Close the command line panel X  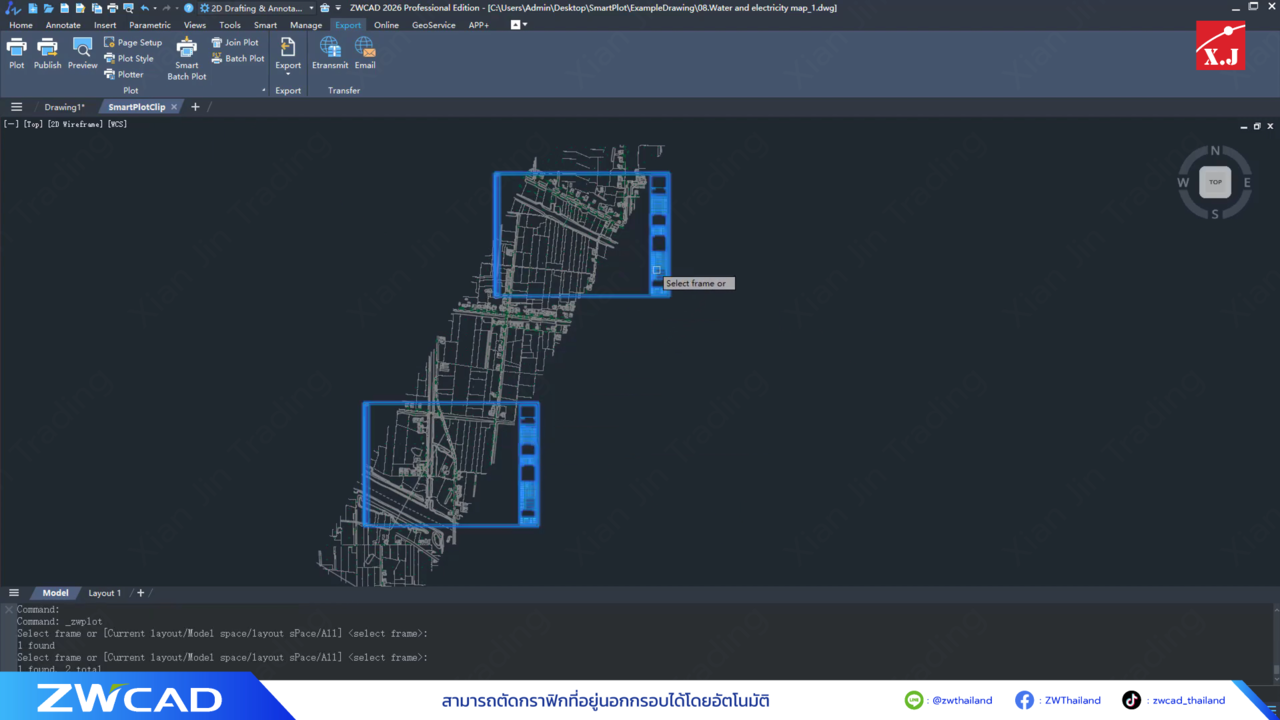[8, 609]
